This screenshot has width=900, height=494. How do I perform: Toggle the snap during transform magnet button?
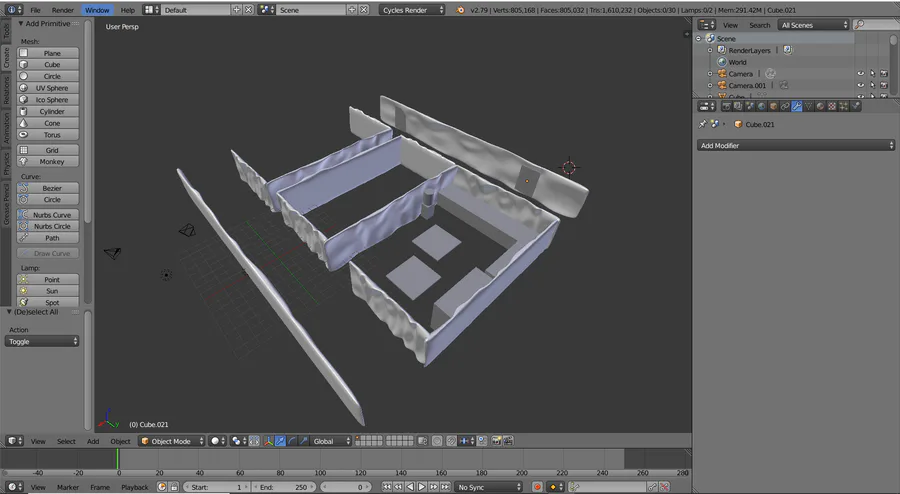click(x=451, y=441)
